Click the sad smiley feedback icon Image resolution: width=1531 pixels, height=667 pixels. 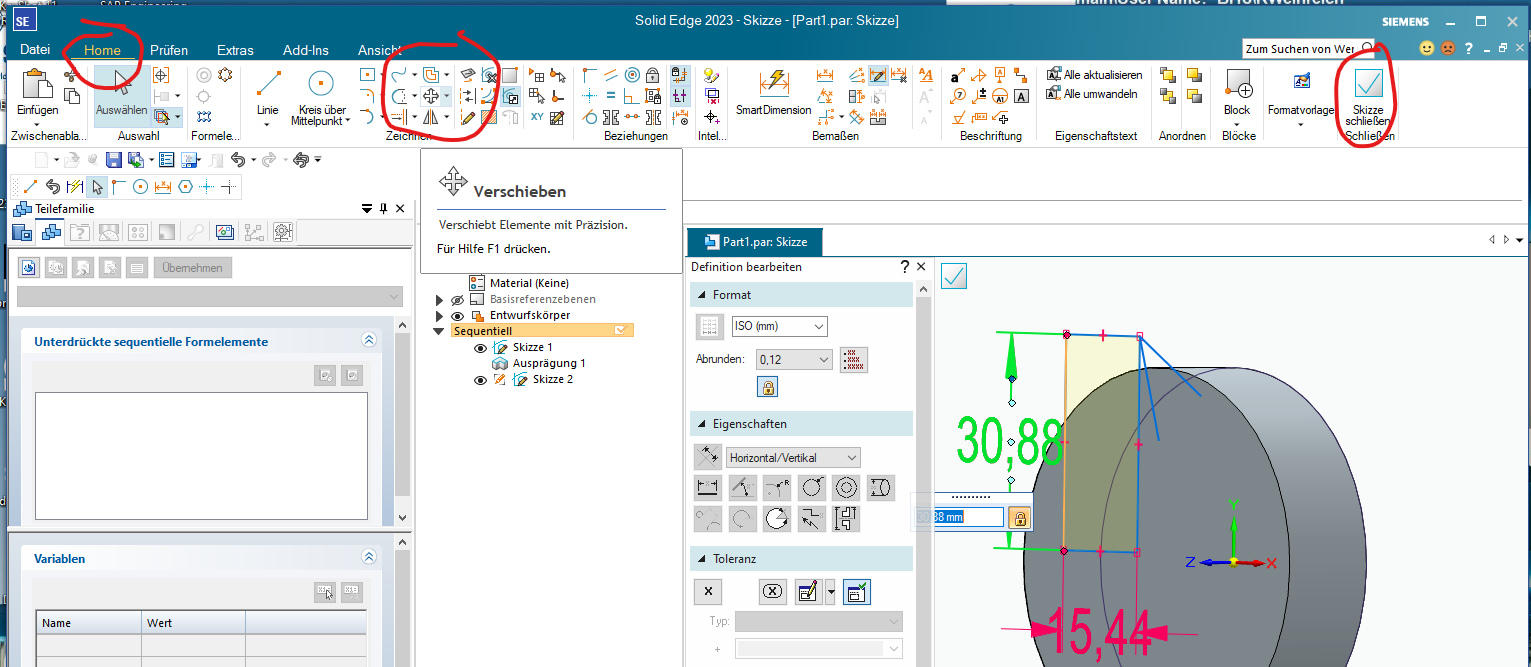click(x=1446, y=48)
